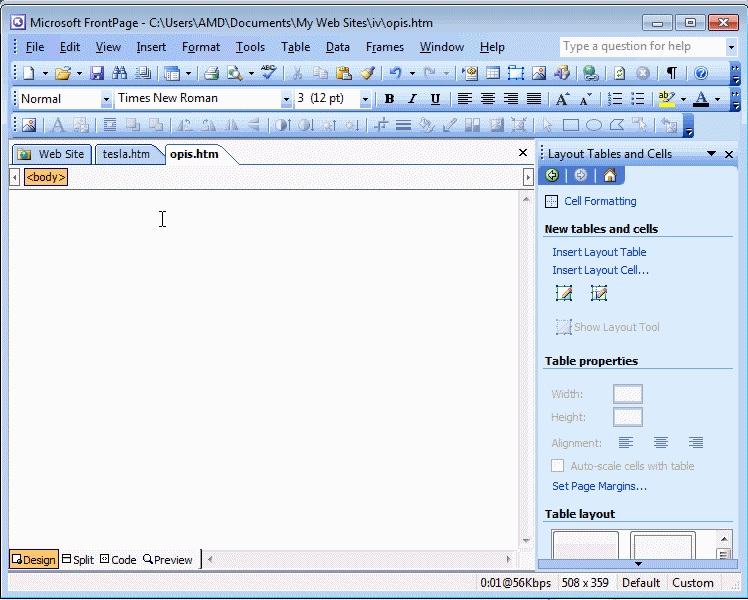Toggle Underline formatting
Viewport: 748px width, 600px height.
[x=435, y=99]
